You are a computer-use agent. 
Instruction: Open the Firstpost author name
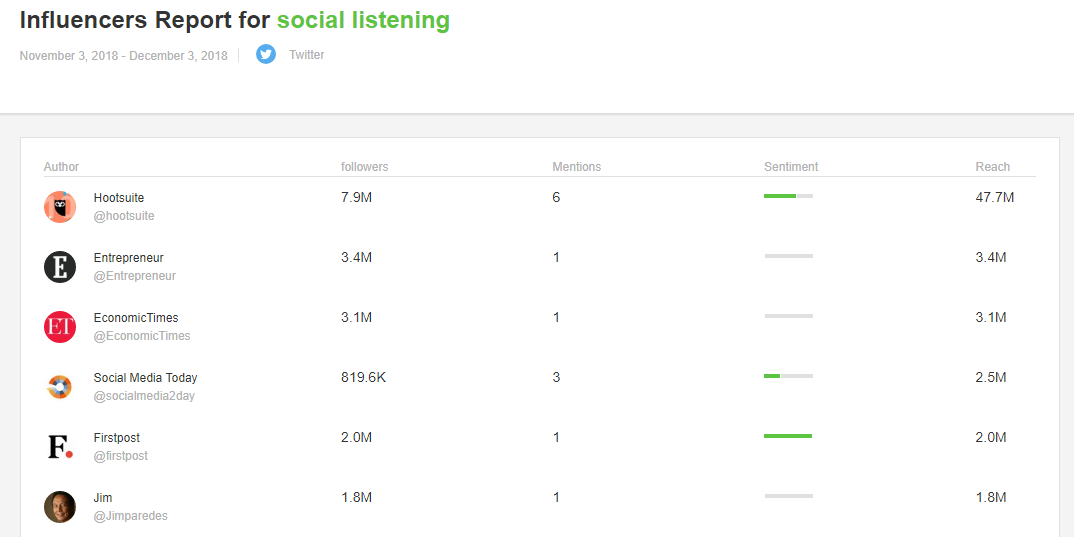[x=116, y=438]
